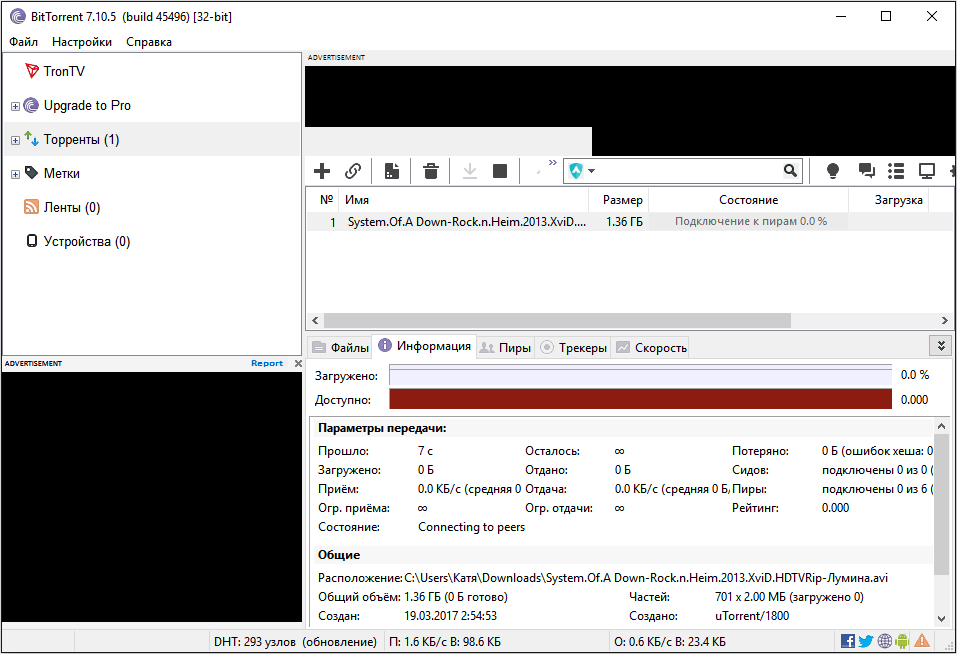957x654 pixels.
Task: Open the Настройки menu
Action: tap(82, 42)
